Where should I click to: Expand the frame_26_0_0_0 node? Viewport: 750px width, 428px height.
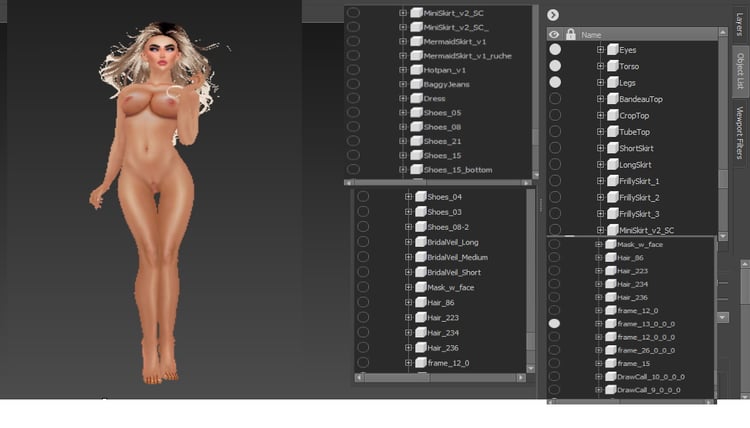tap(598, 350)
